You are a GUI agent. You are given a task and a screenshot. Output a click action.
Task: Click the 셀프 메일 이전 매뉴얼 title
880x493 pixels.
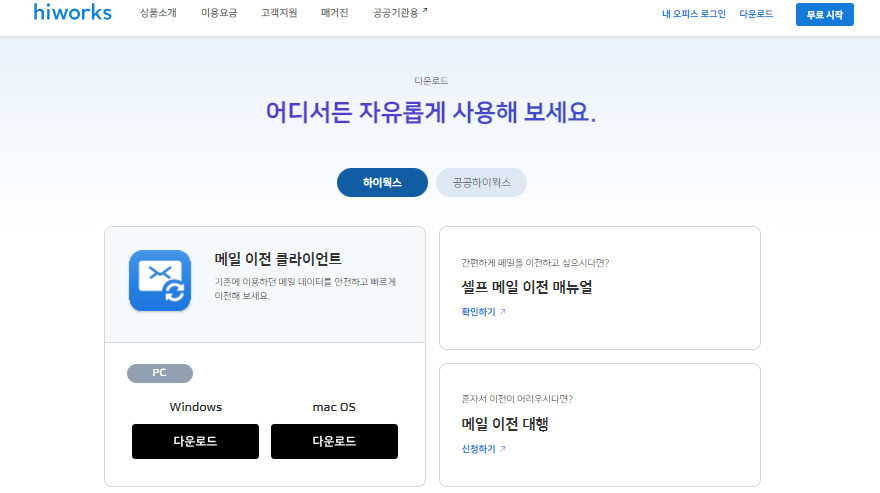pos(526,287)
